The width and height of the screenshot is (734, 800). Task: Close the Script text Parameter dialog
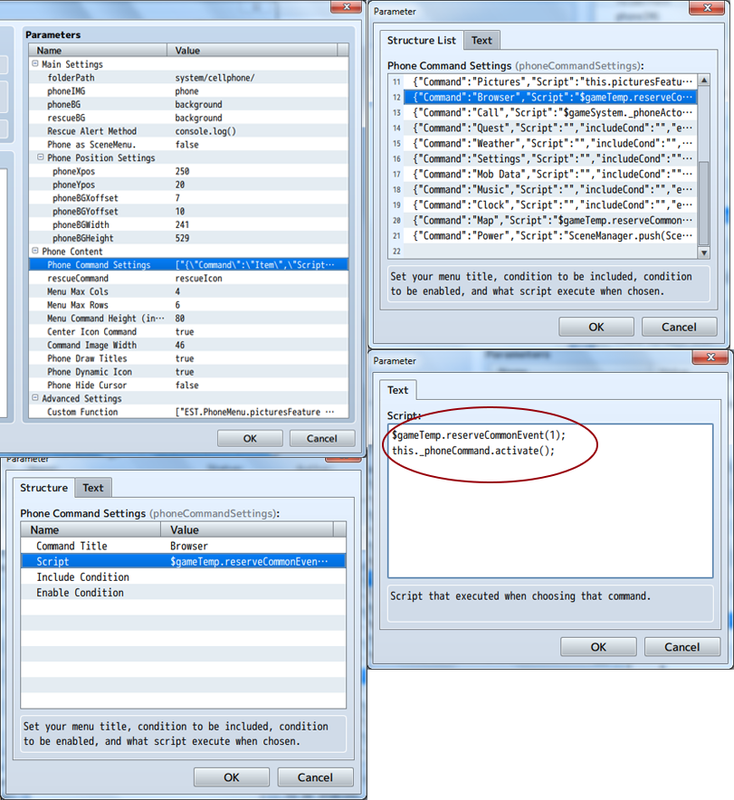711,357
